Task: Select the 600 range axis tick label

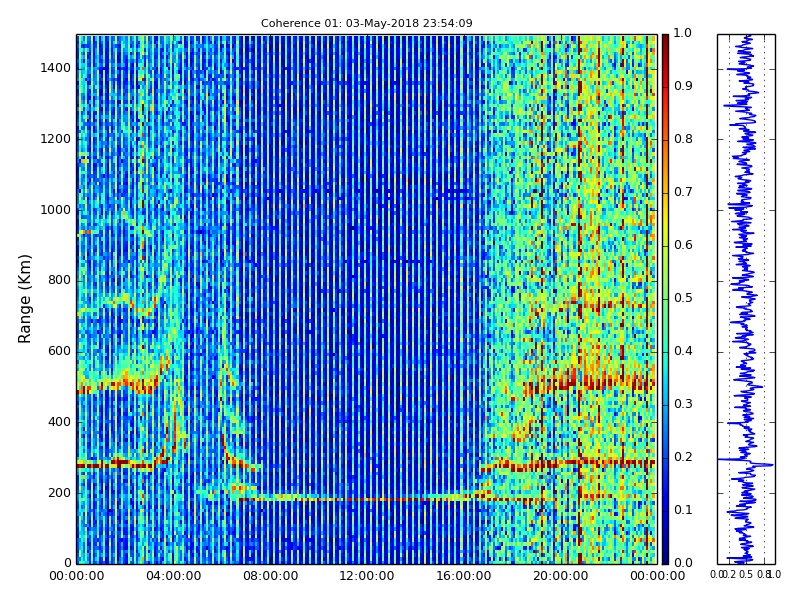Action: (59, 351)
